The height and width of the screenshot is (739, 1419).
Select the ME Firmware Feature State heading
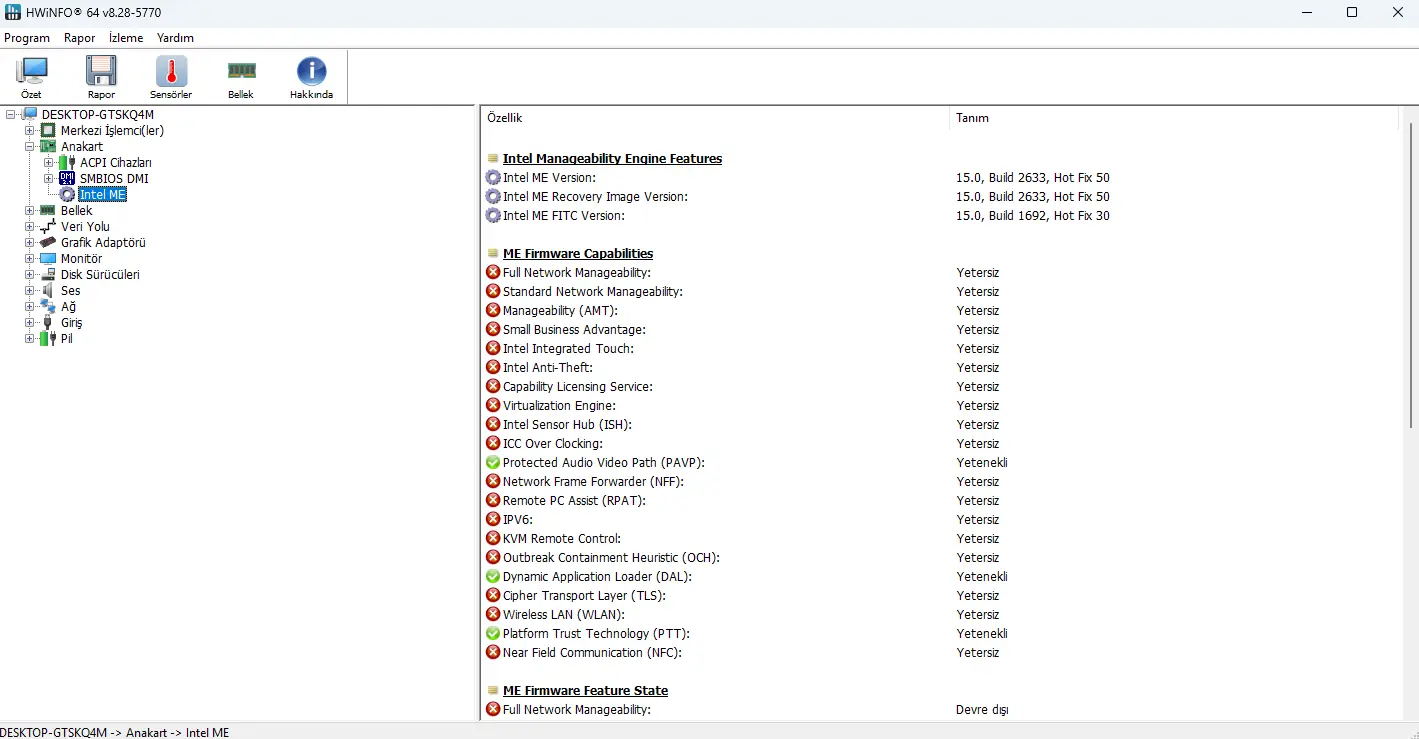(585, 691)
